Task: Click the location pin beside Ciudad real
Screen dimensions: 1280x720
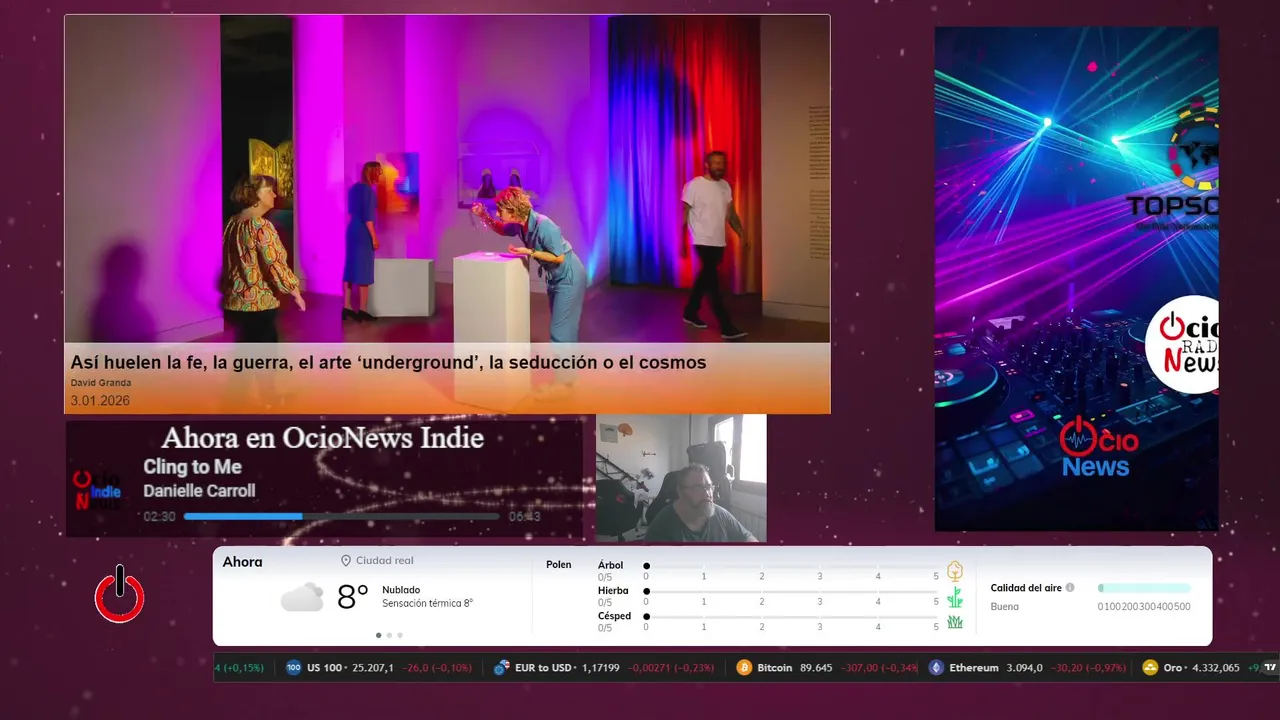Action: click(346, 561)
